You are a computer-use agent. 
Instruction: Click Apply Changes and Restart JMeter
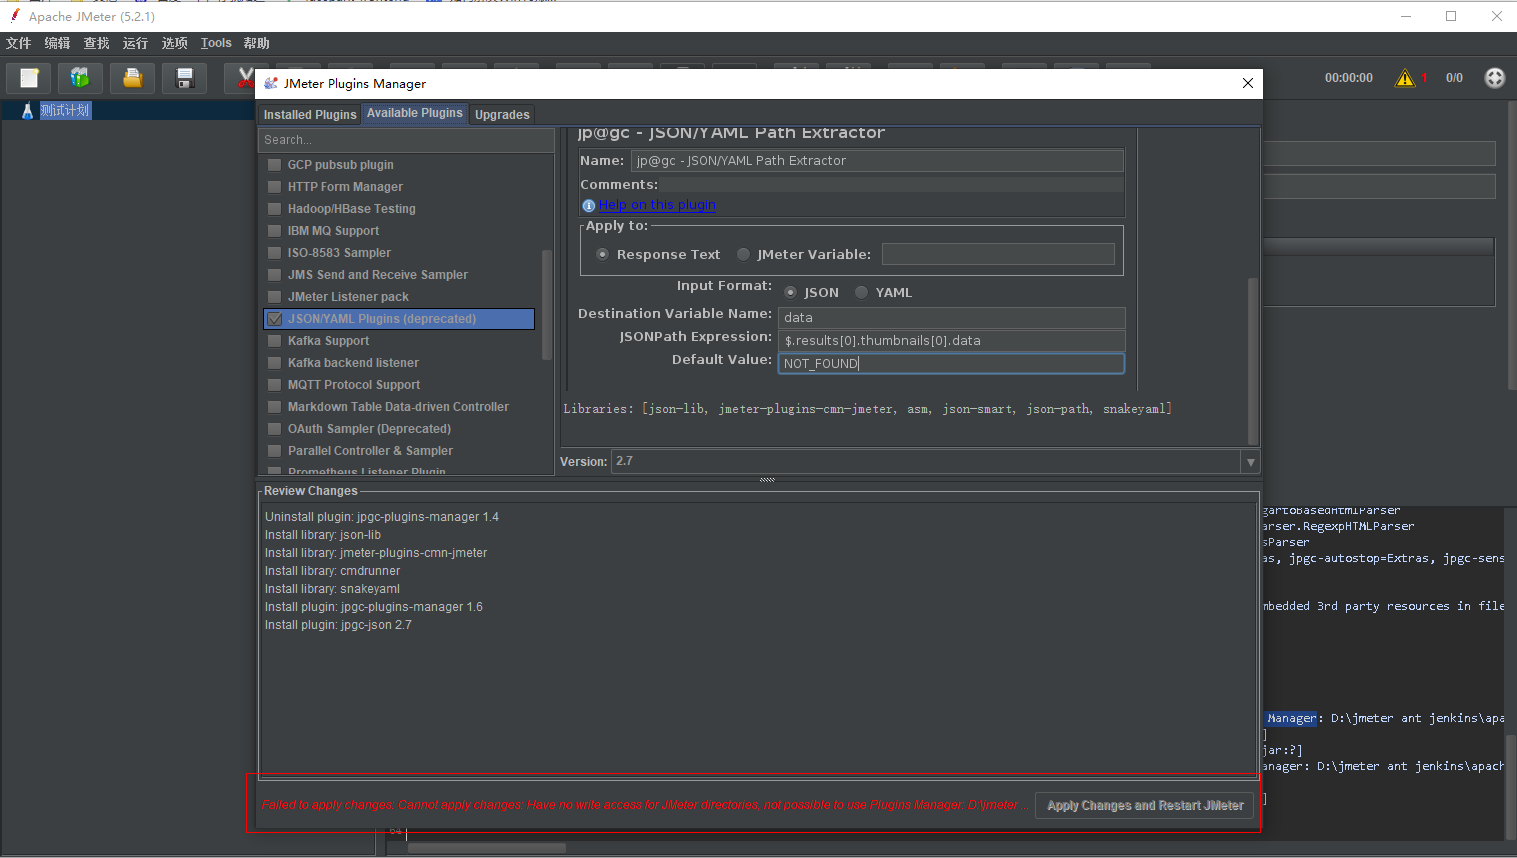click(1144, 805)
